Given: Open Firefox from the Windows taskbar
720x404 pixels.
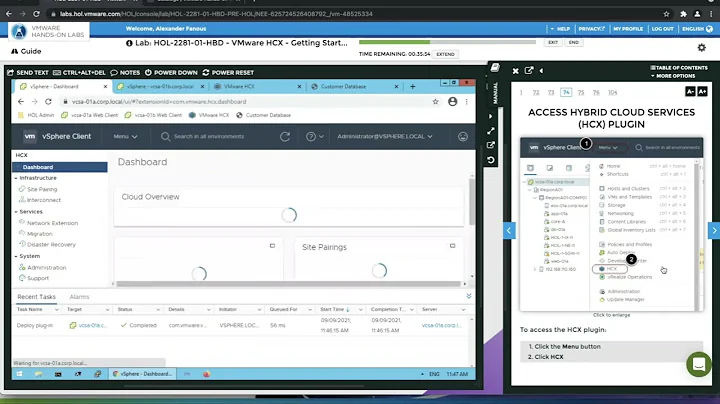Looking at the screenshot, I should pyautogui.click(x=206, y=374).
